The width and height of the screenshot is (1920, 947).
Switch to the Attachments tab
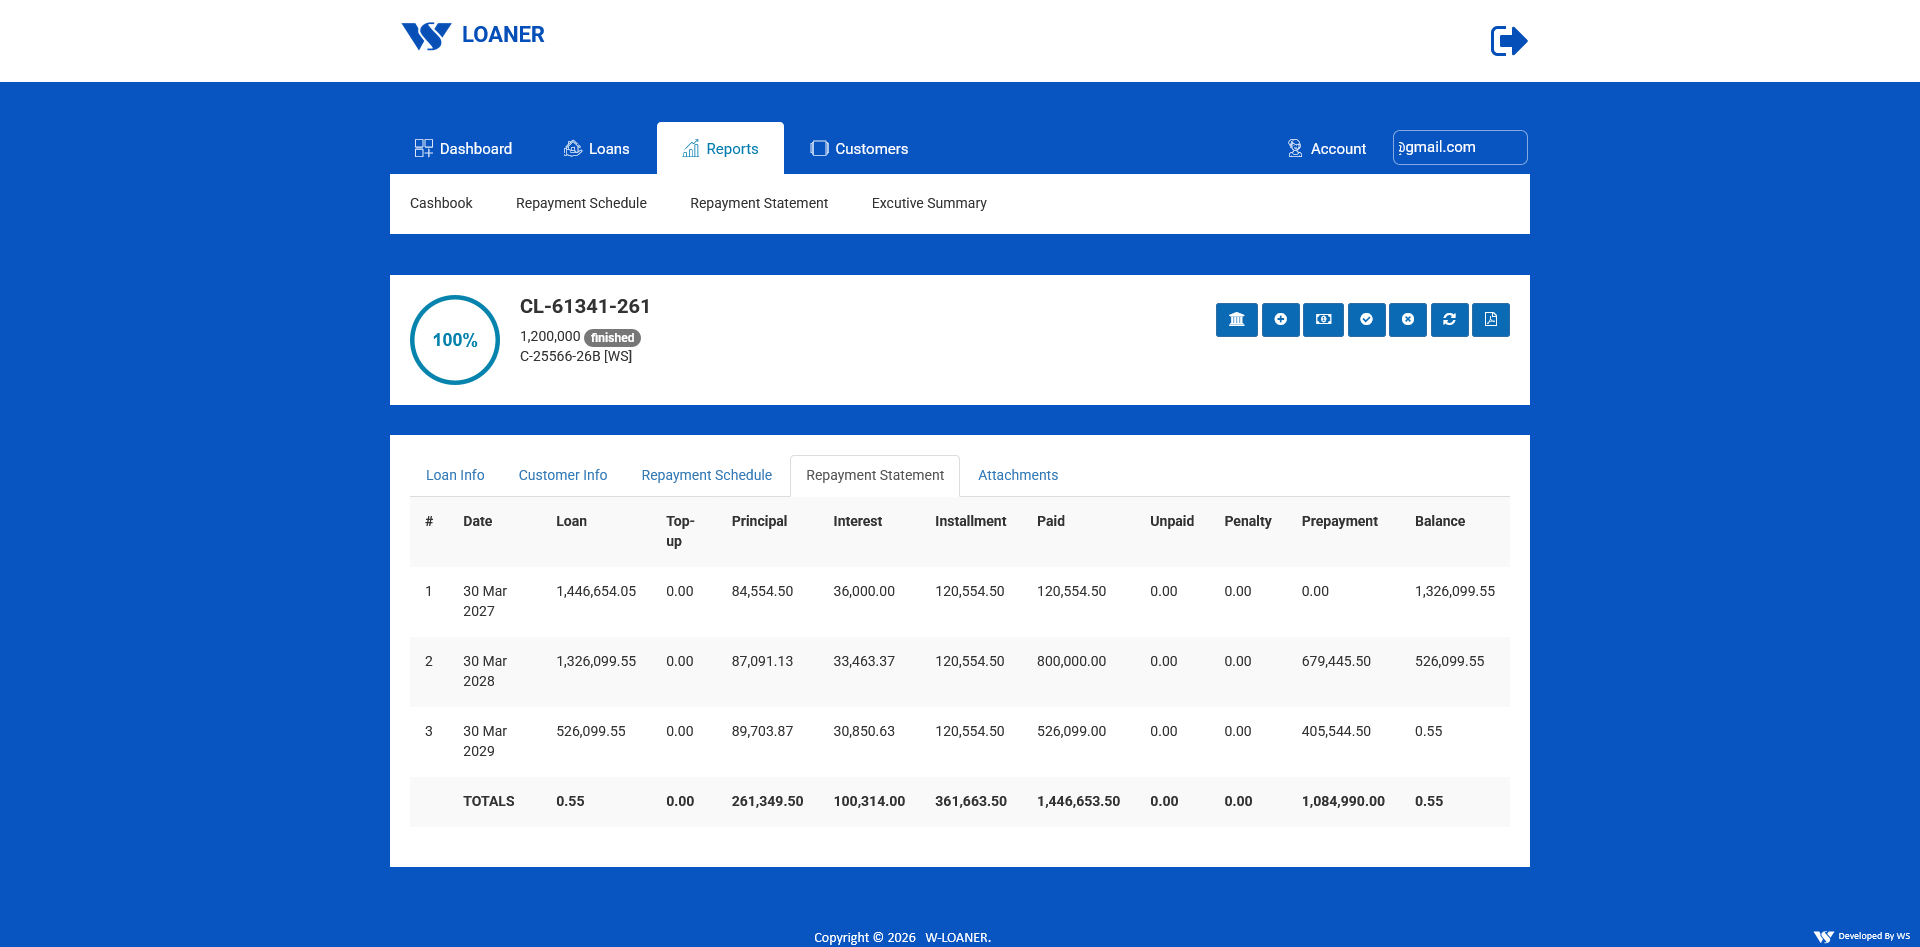[x=1018, y=476]
